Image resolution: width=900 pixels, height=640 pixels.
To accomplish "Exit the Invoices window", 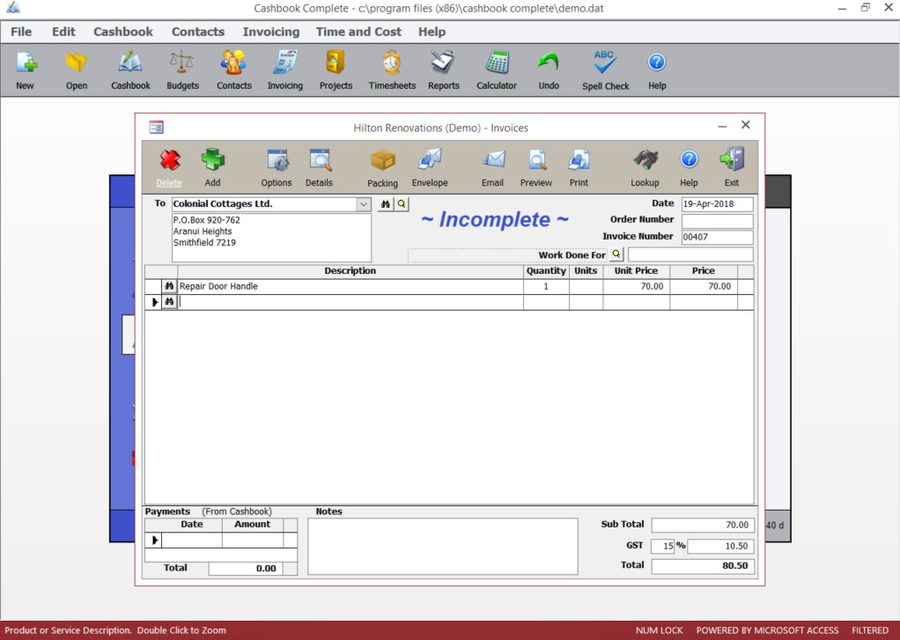I will 732,159.
